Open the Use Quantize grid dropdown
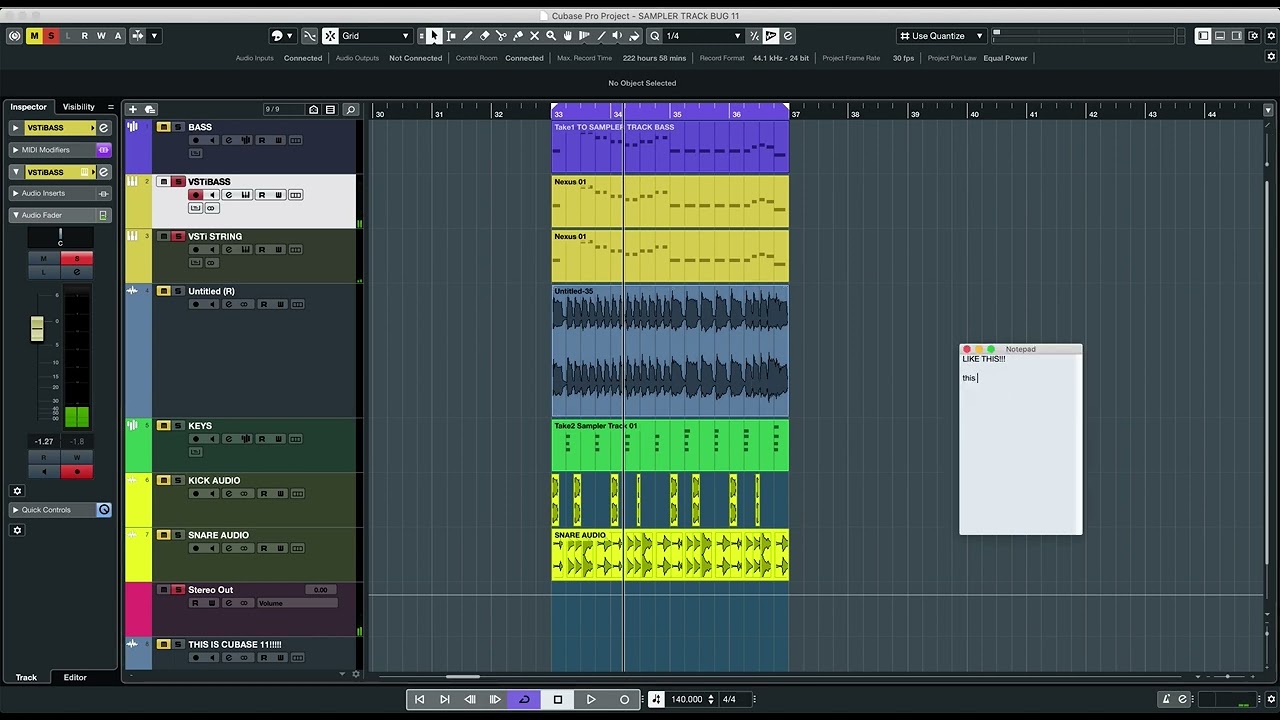Viewport: 1280px width, 720px height. click(941, 36)
